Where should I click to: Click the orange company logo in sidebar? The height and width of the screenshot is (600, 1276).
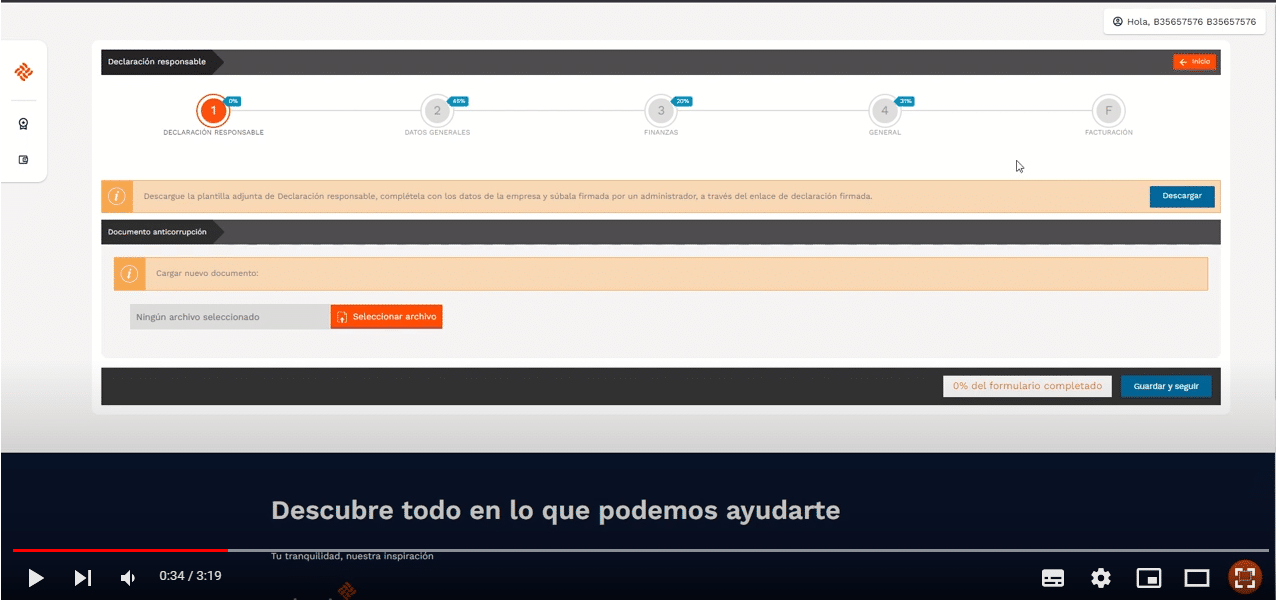coord(24,72)
